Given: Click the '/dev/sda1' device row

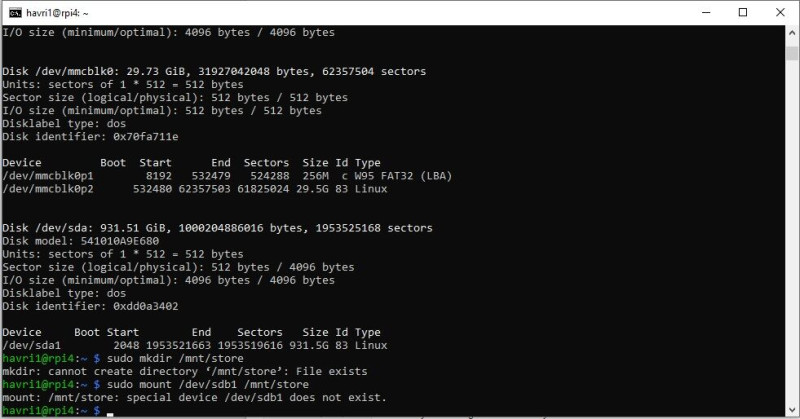Looking at the screenshot, I should point(195,346).
